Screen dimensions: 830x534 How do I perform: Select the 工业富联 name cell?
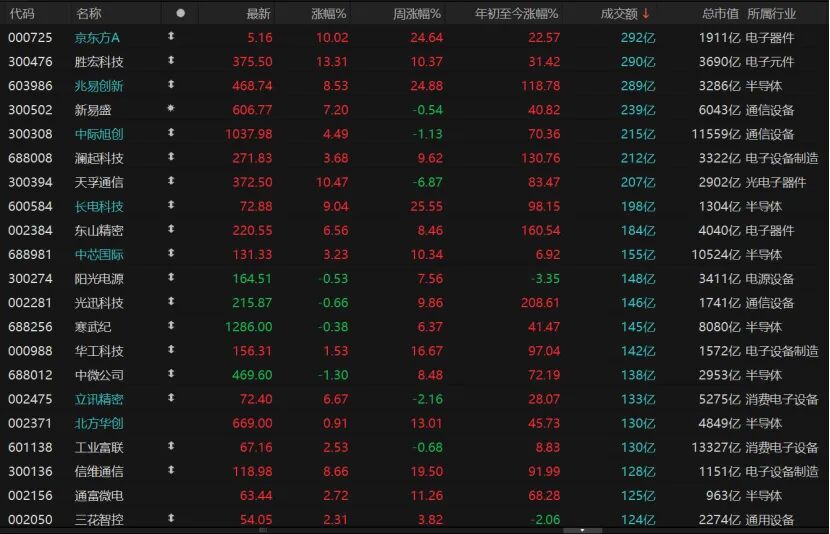(x=99, y=448)
